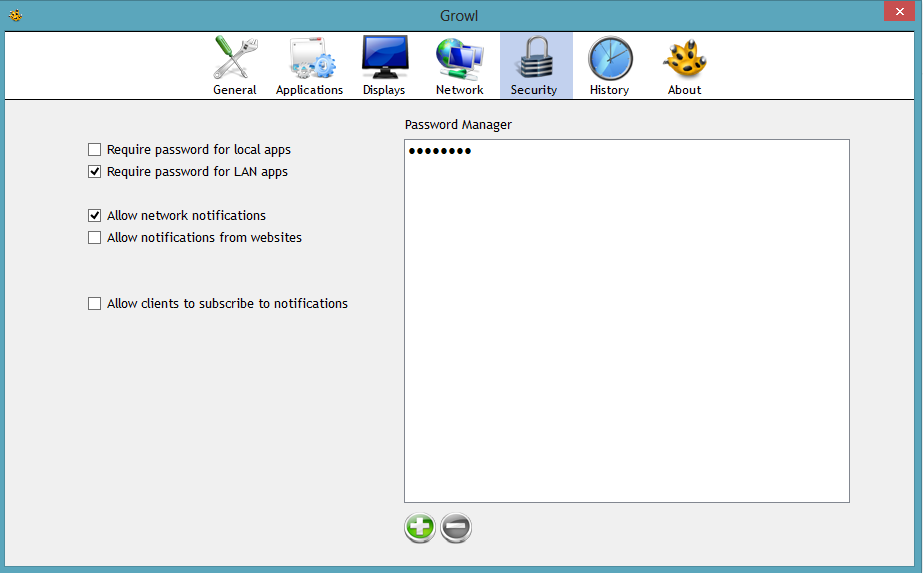Enable Require password for local apps
The height and width of the screenshot is (573, 923).
click(x=94, y=150)
